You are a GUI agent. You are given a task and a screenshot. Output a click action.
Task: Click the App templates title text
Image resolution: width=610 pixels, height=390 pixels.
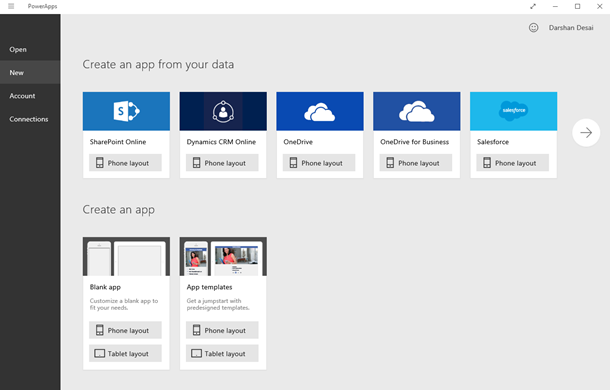point(209,287)
